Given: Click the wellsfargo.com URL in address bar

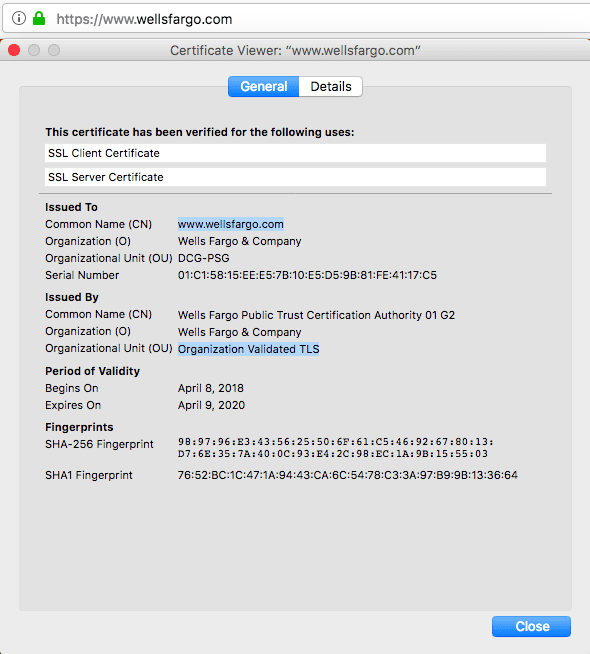Looking at the screenshot, I should pyautogui.click(x=144, y=19).
